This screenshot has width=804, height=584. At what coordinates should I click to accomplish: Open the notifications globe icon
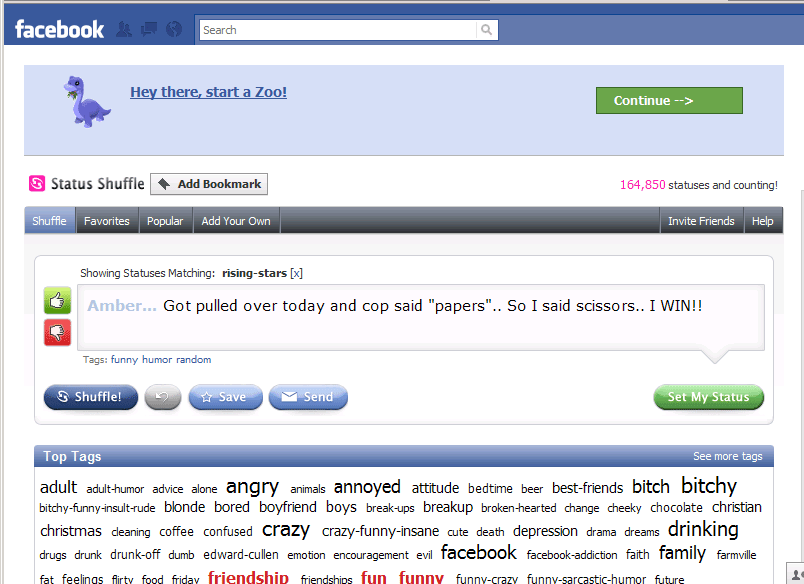pos(174,29)
